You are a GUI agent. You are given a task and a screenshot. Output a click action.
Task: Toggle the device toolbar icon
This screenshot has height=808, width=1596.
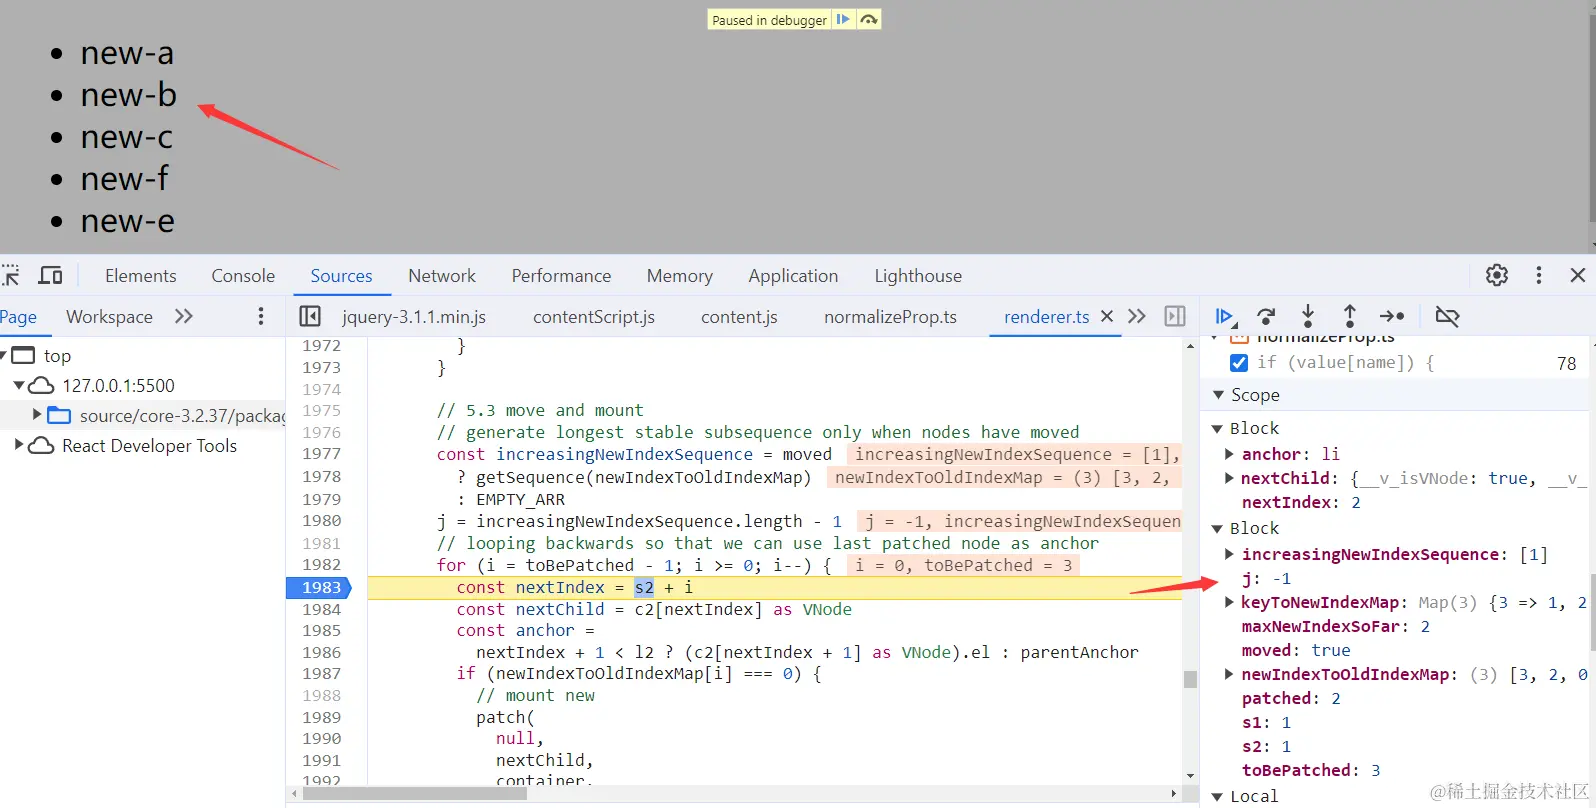click(50, 275)
